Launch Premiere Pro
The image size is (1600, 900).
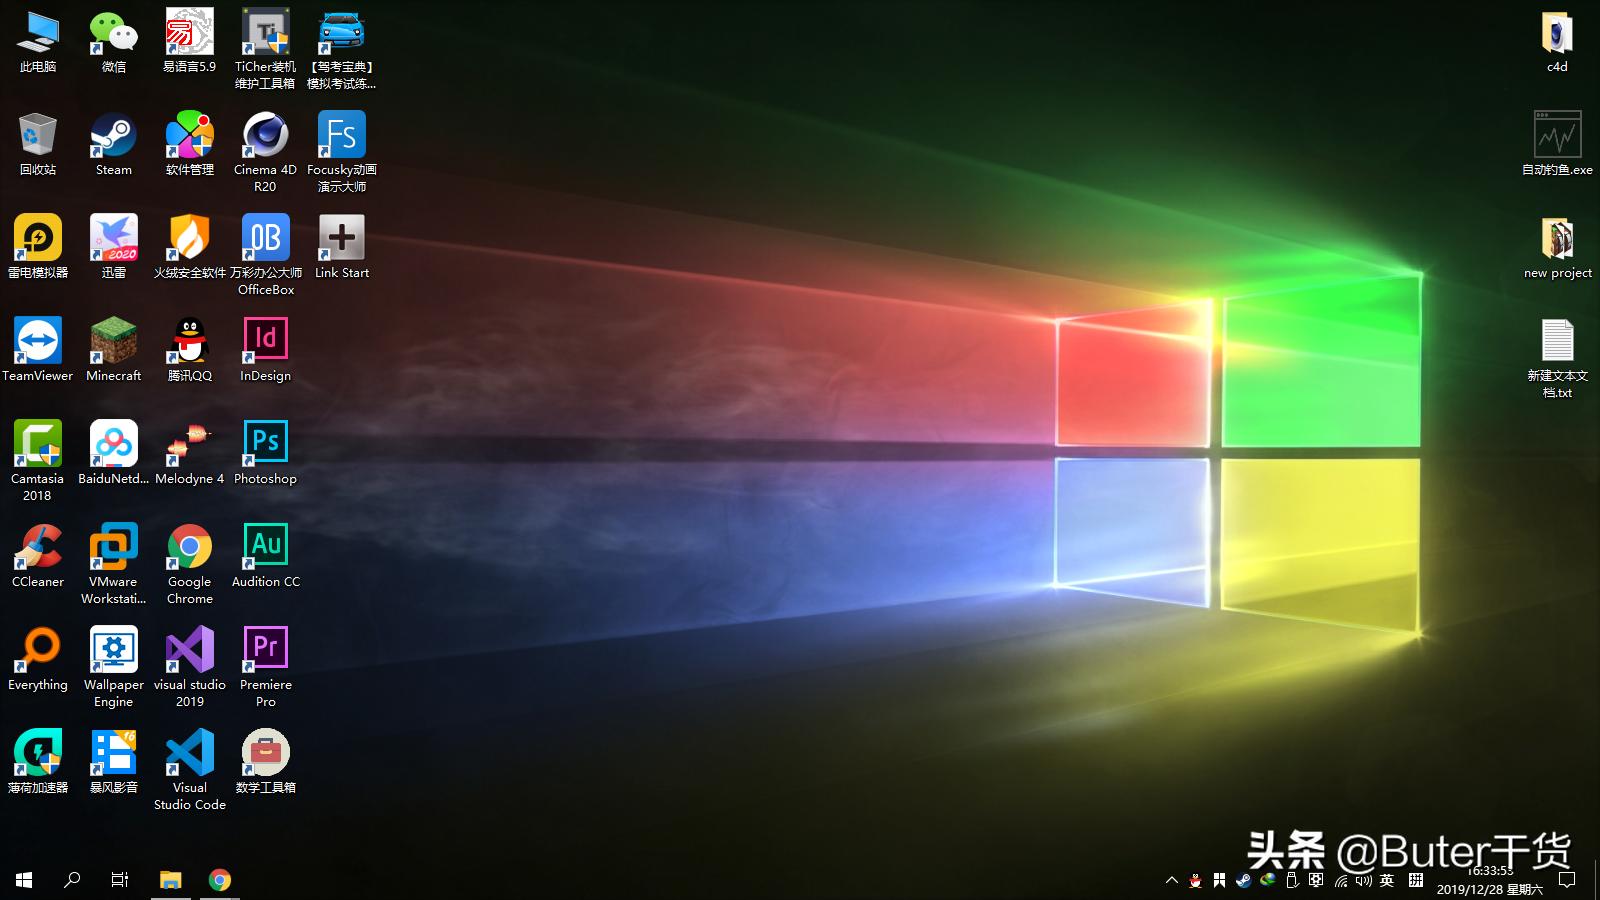(264, 650)
